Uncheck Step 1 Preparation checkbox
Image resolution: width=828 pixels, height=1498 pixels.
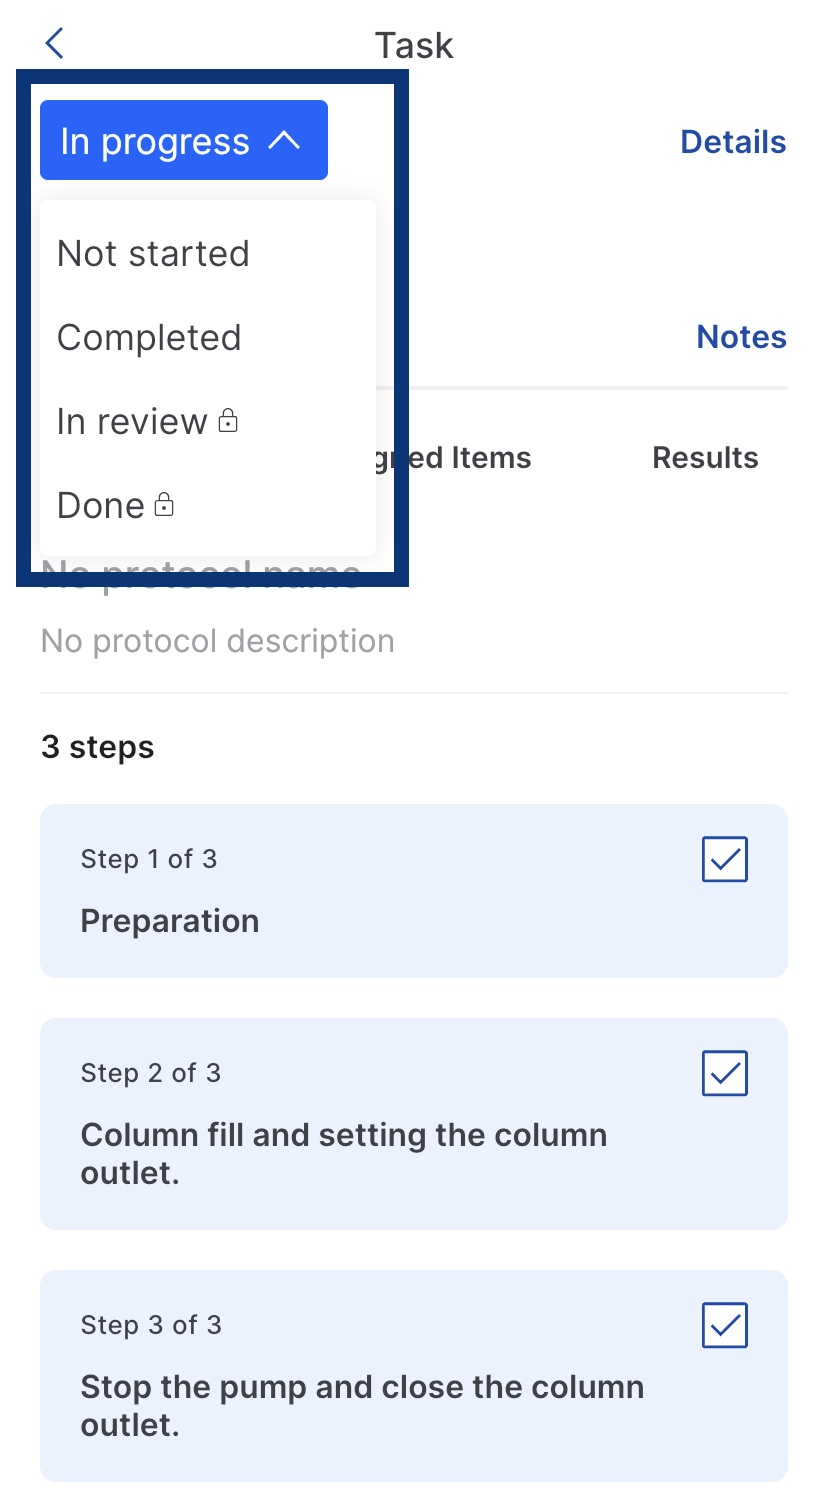point(725,859)
